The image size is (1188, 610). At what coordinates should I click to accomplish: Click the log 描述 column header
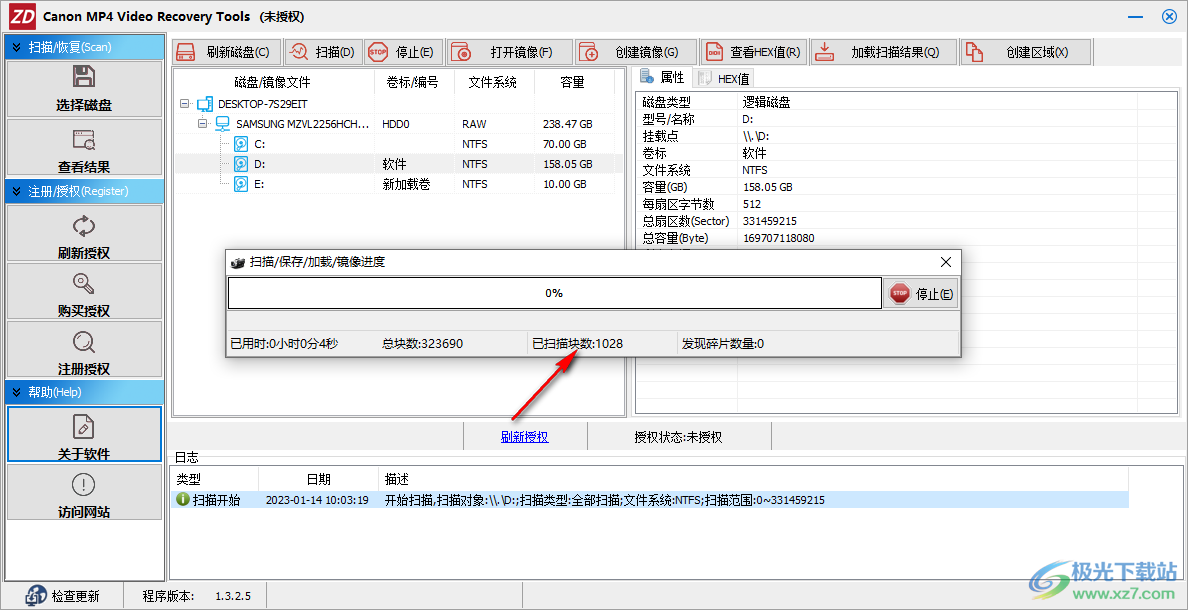click(753, 480)
